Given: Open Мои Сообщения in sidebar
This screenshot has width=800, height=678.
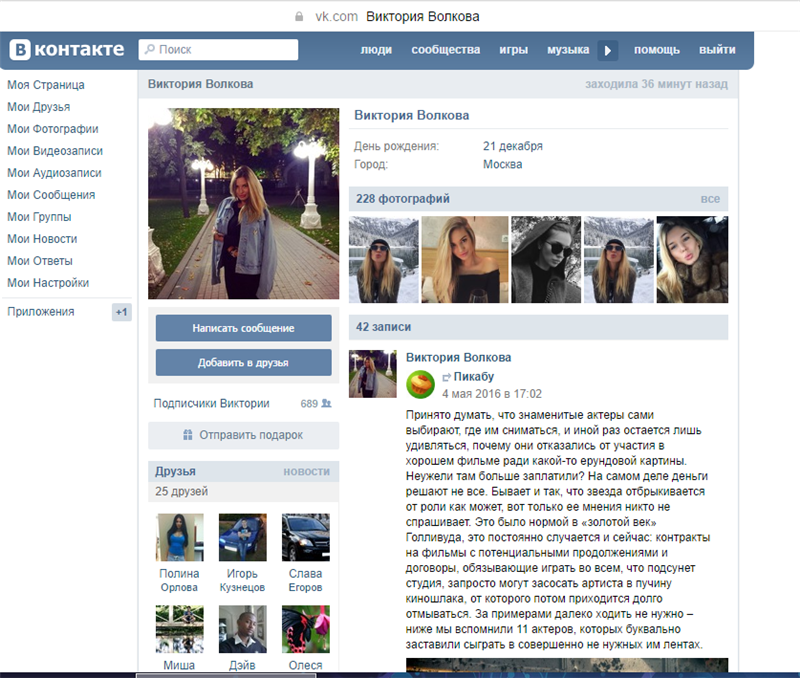Looking at the screenshot, I should point(51,194).
